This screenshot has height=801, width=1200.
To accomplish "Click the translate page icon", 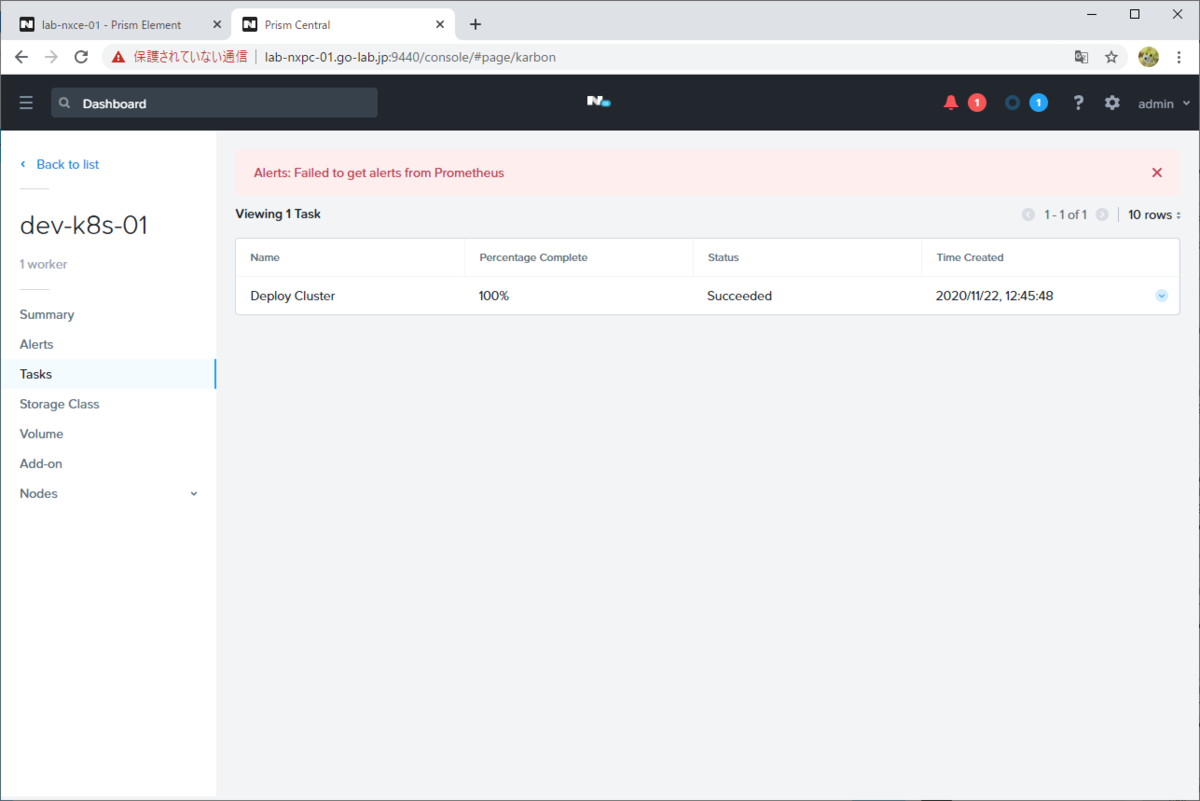I will click(x=1081, y=57).
